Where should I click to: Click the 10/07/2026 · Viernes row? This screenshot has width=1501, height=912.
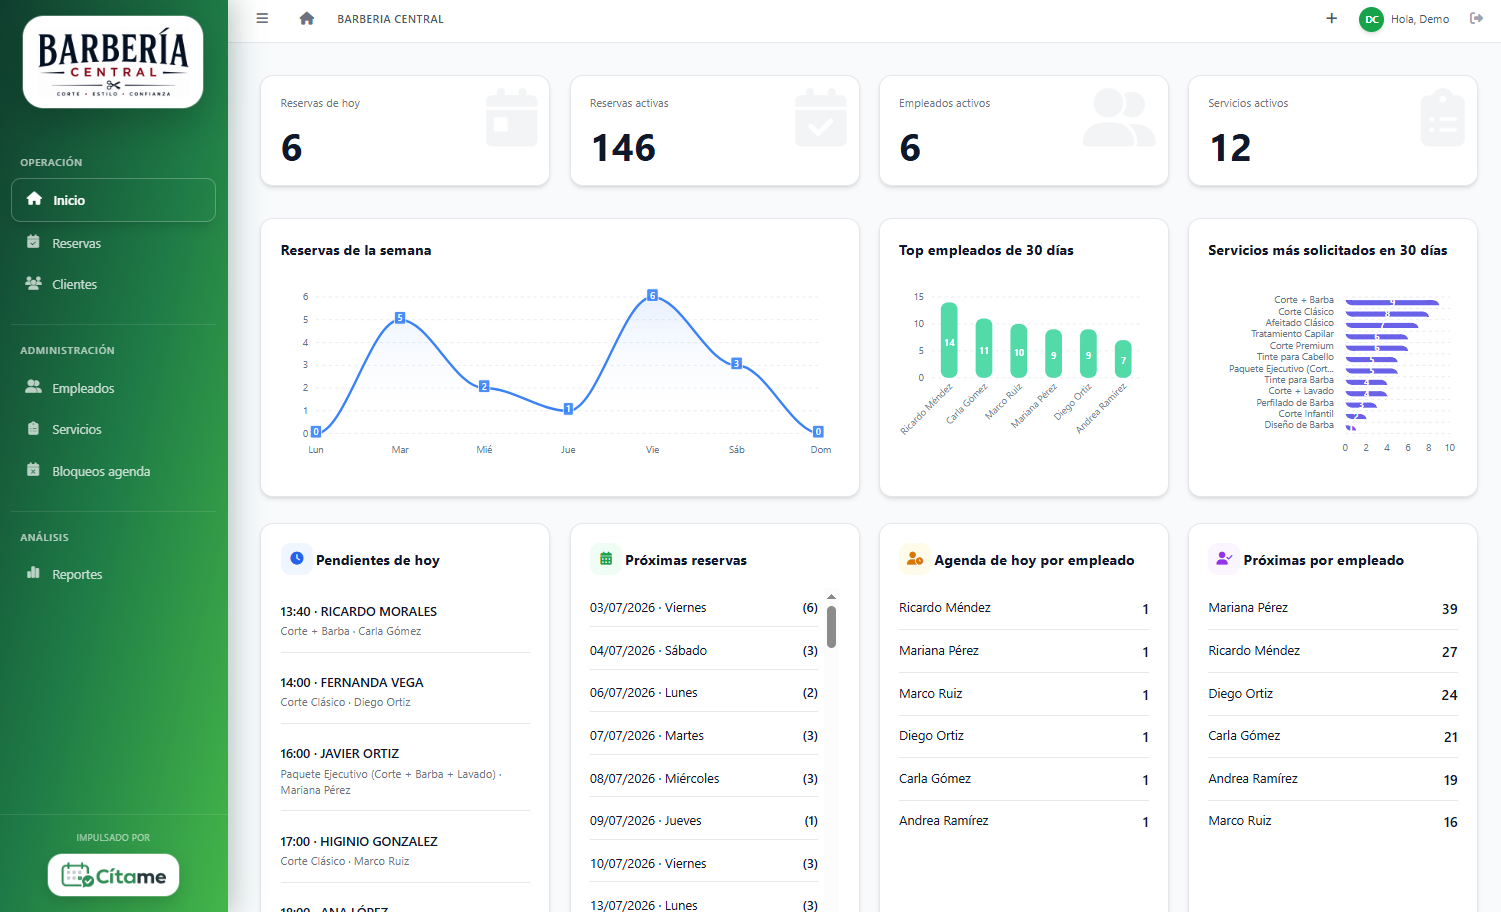pyautogui.click(x=704, y=864)
